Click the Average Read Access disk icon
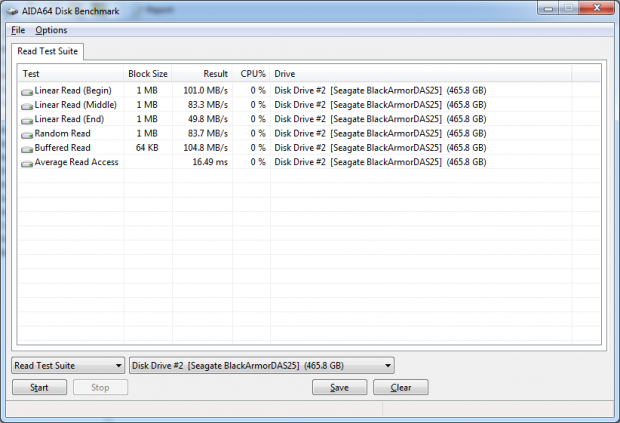Viewport: 620px width, 423px height. (x=26, y=162)
